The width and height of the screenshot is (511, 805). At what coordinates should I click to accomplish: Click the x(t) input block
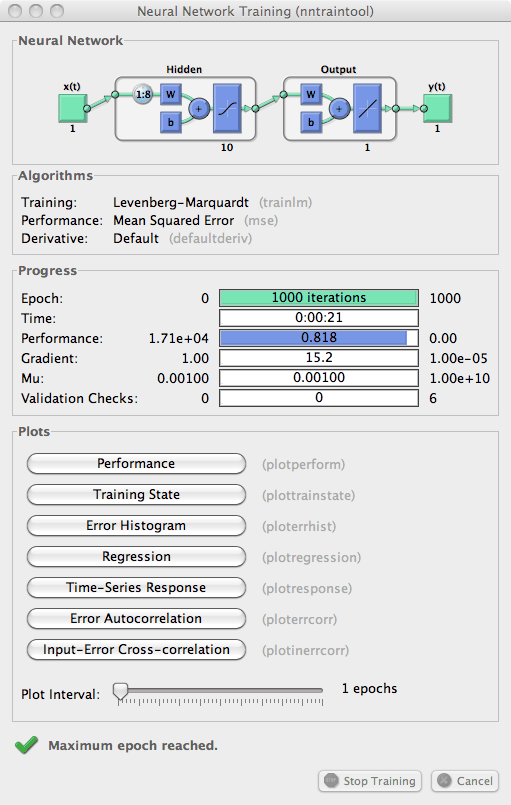[x=73, y=107]
